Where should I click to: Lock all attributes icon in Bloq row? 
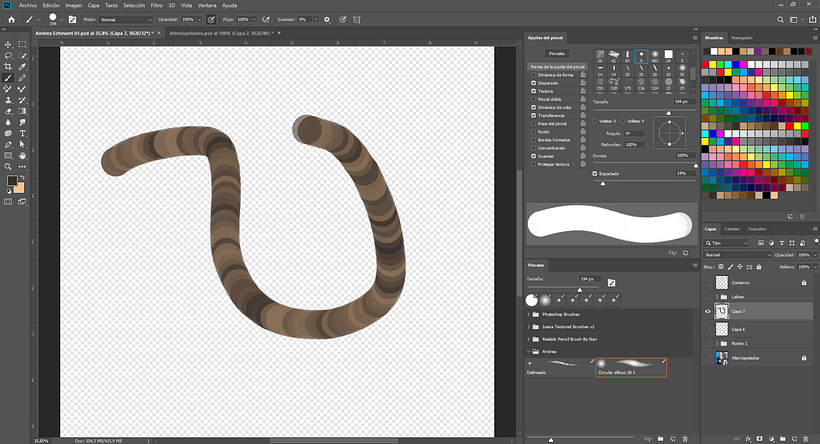click(x=759, y=267)
